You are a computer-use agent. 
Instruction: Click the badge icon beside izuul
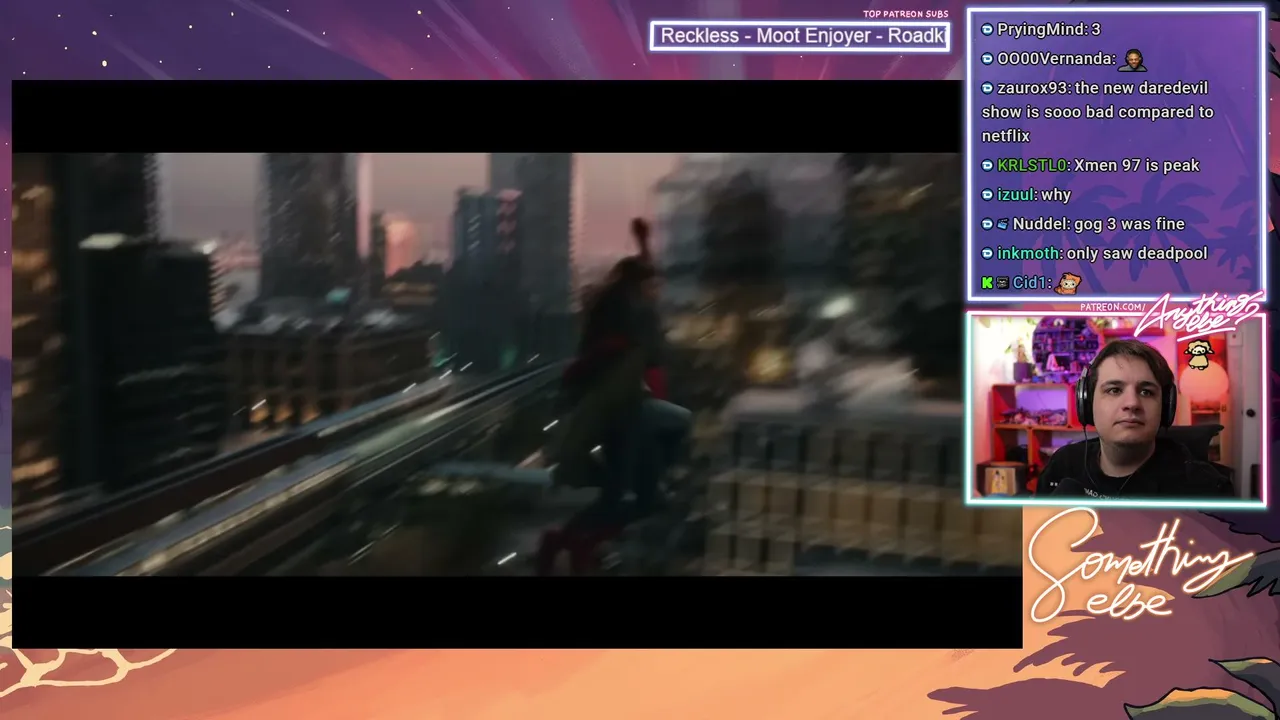987,195
